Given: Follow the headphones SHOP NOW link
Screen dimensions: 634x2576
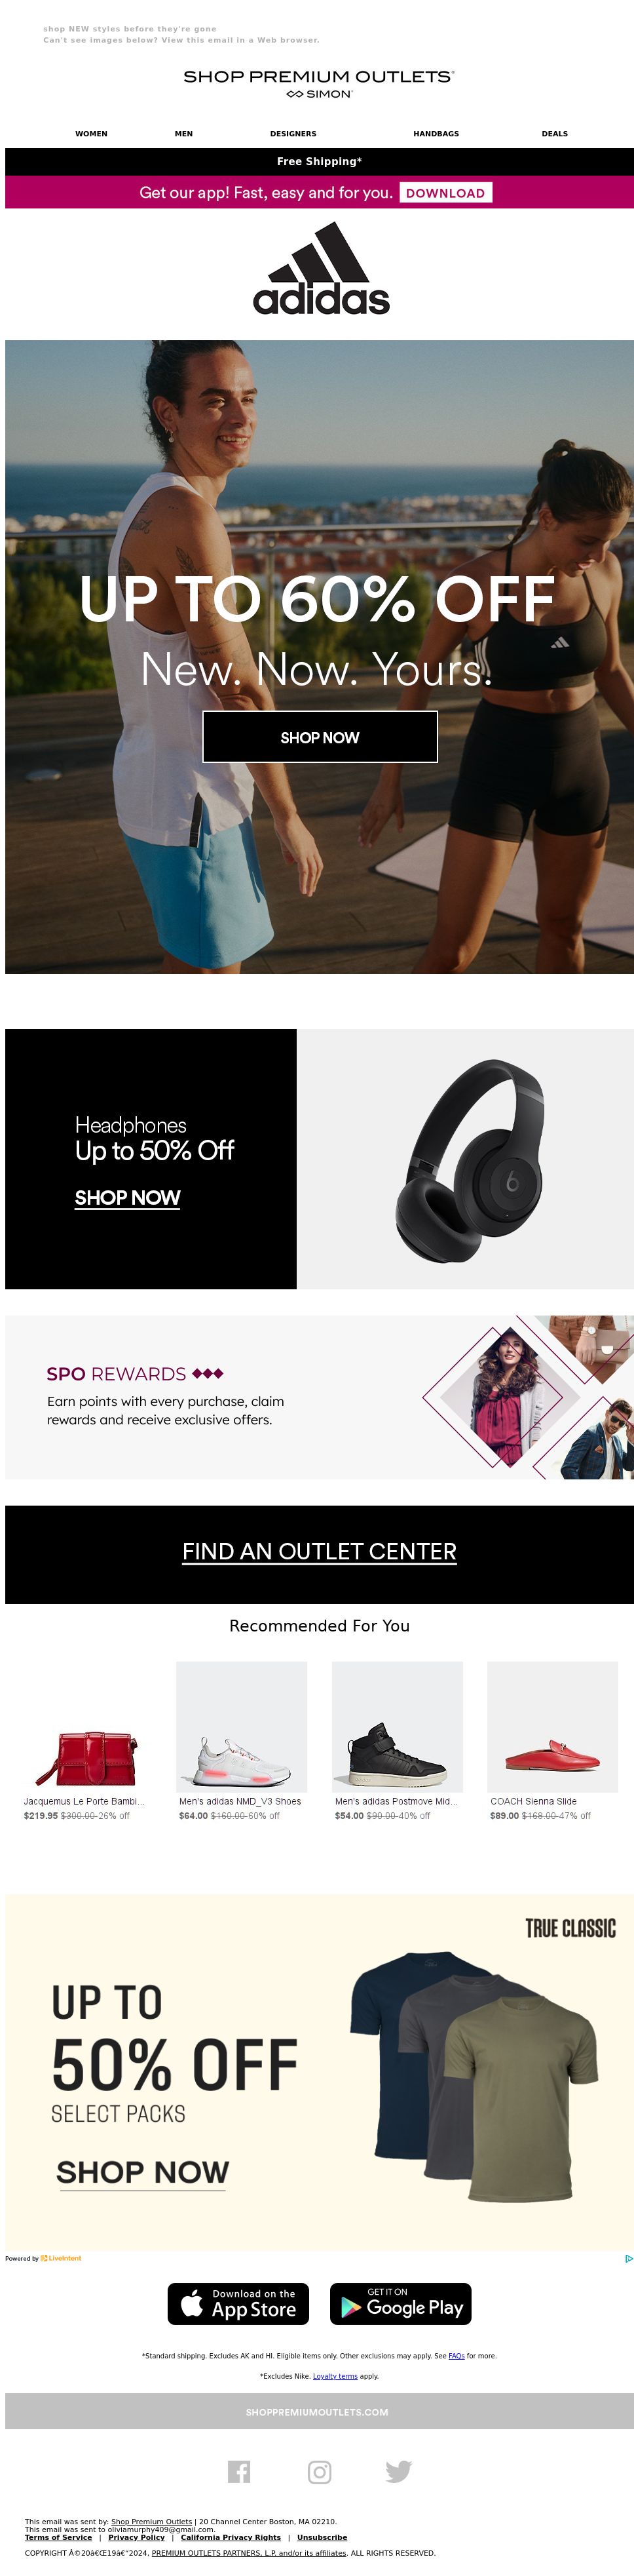Looking at the screenshot, I should coord(127,1198).
